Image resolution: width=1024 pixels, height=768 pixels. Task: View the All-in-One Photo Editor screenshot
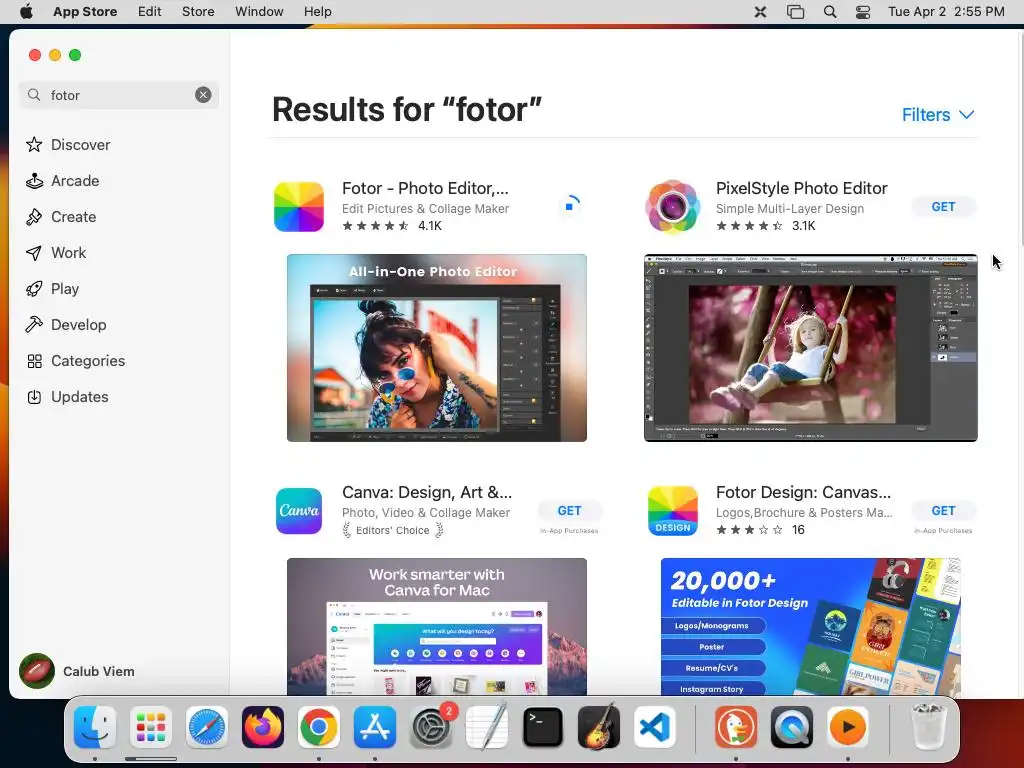coord(437,347)
